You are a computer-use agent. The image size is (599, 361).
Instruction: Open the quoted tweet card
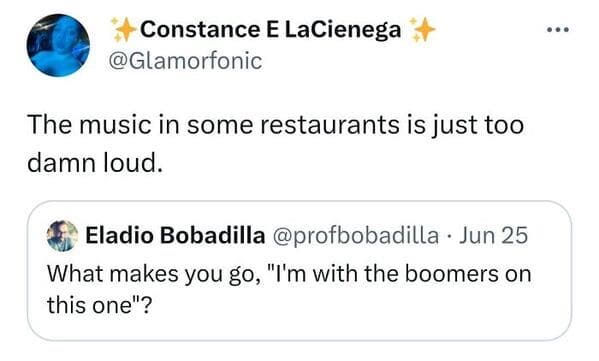pyautogui.click(x=299, y=270)
